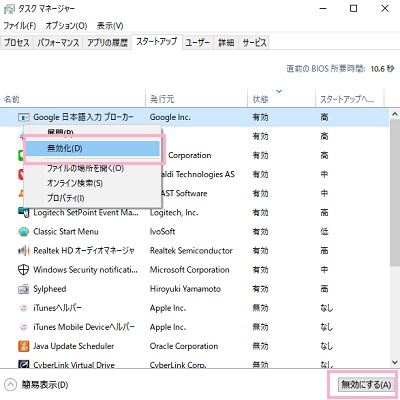The width and height of the screenshot is (400, 400).
Task: Select the Sylpheed row name
Action: pyautogui.click(x=50, y=289)
